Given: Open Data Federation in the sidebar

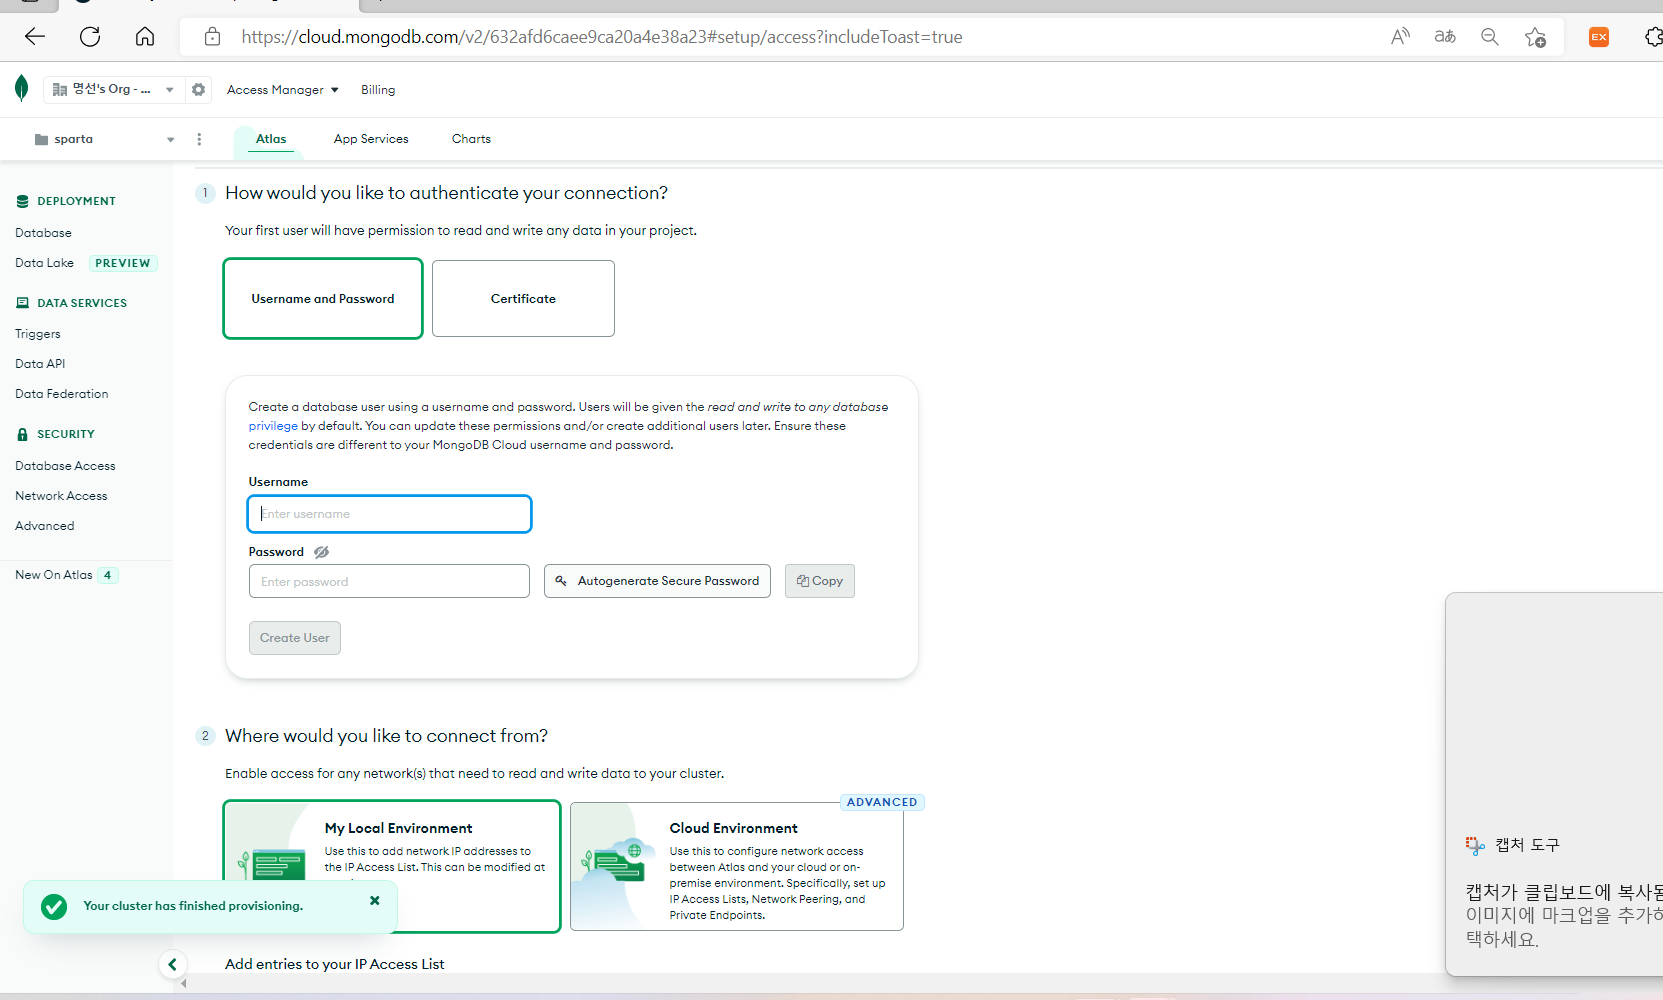Looking at the screenshot, I should click(x=62, y=394).
